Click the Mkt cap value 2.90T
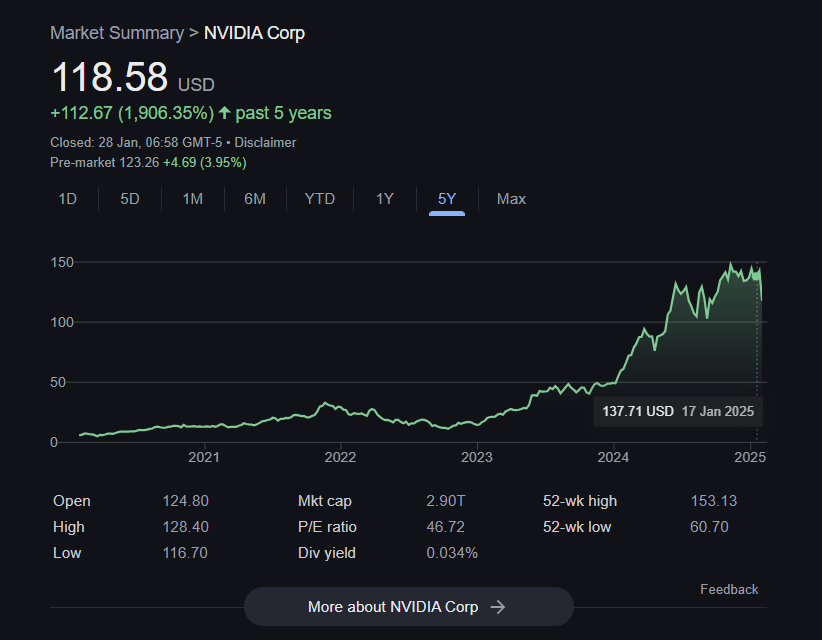The width and height of the screenshot is (822, 640). pyautogui.click(x=446, y=501)
